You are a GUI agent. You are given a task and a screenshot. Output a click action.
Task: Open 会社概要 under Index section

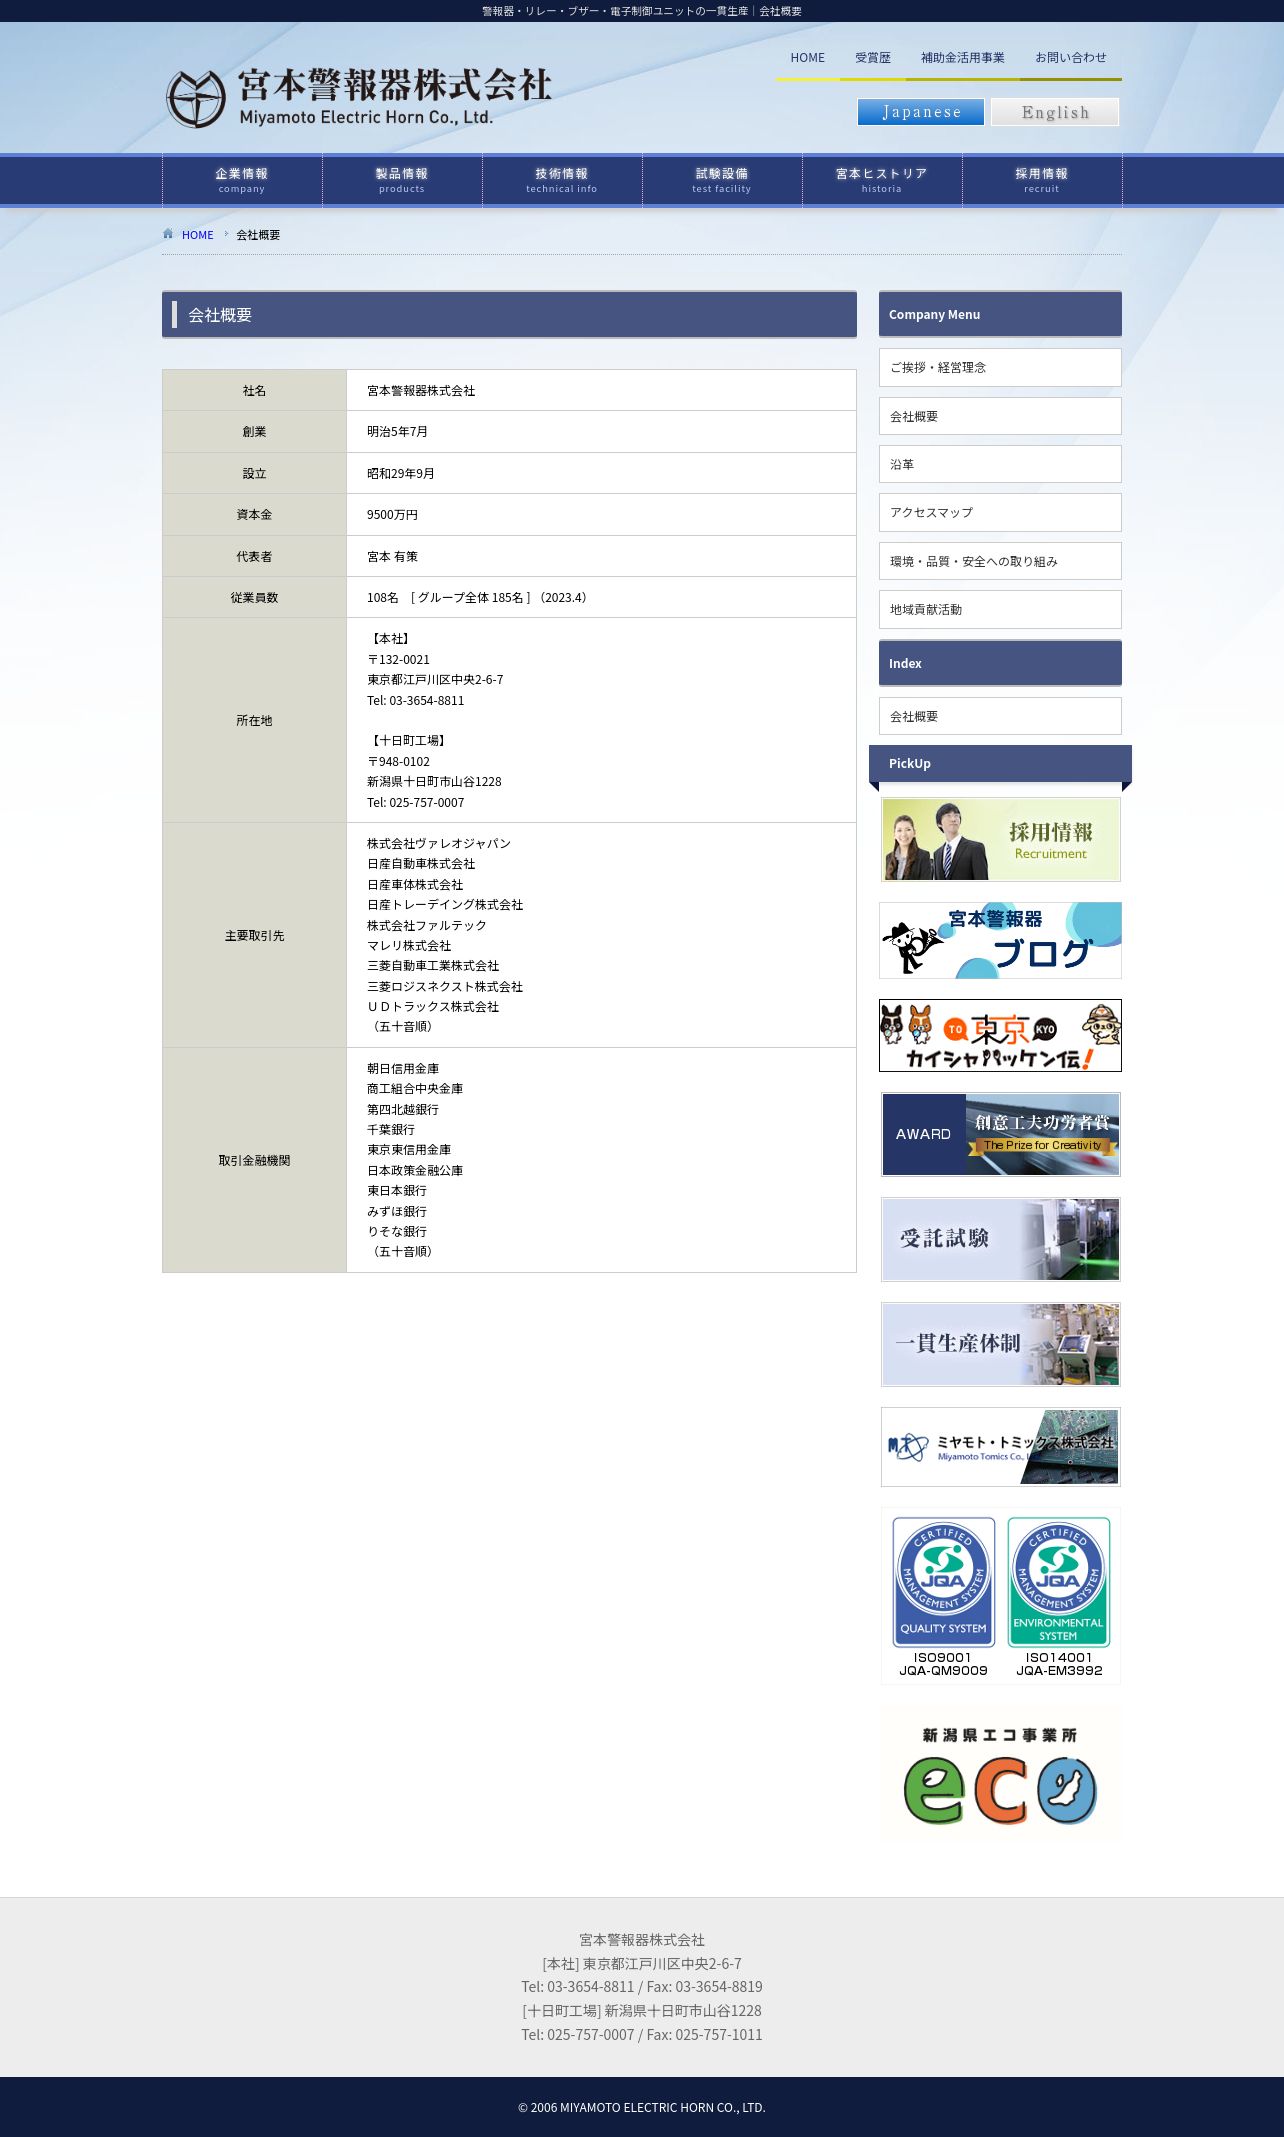pyautogui.click(x=1000, y=716)
